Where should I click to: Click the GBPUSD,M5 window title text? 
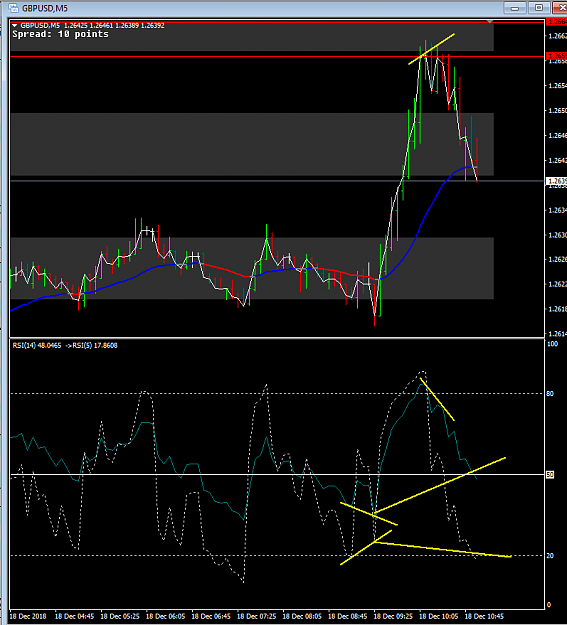coord(45,8)
